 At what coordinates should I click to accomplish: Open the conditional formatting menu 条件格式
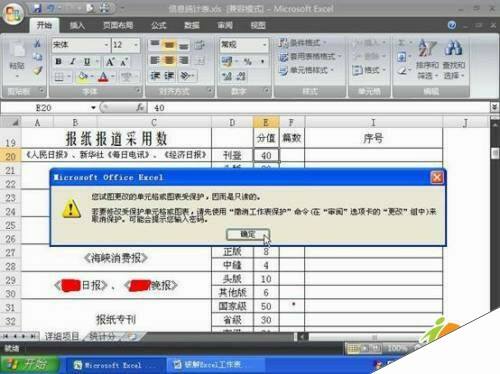pyautogui.click(x=303, y=43)
